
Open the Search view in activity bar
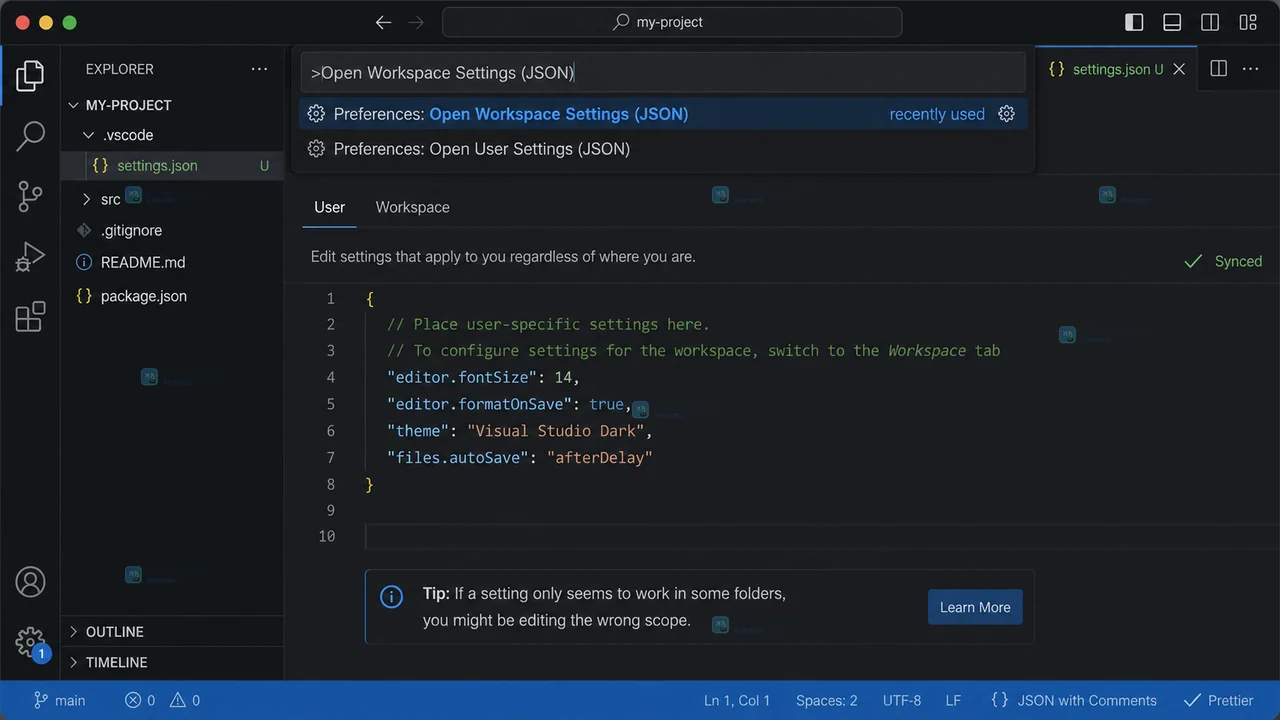30,136
